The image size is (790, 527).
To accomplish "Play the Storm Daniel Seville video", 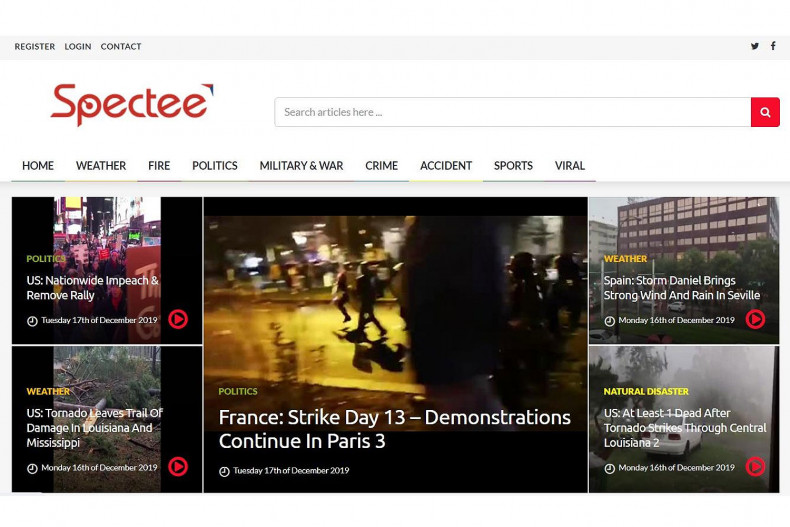I will point(755,319).
